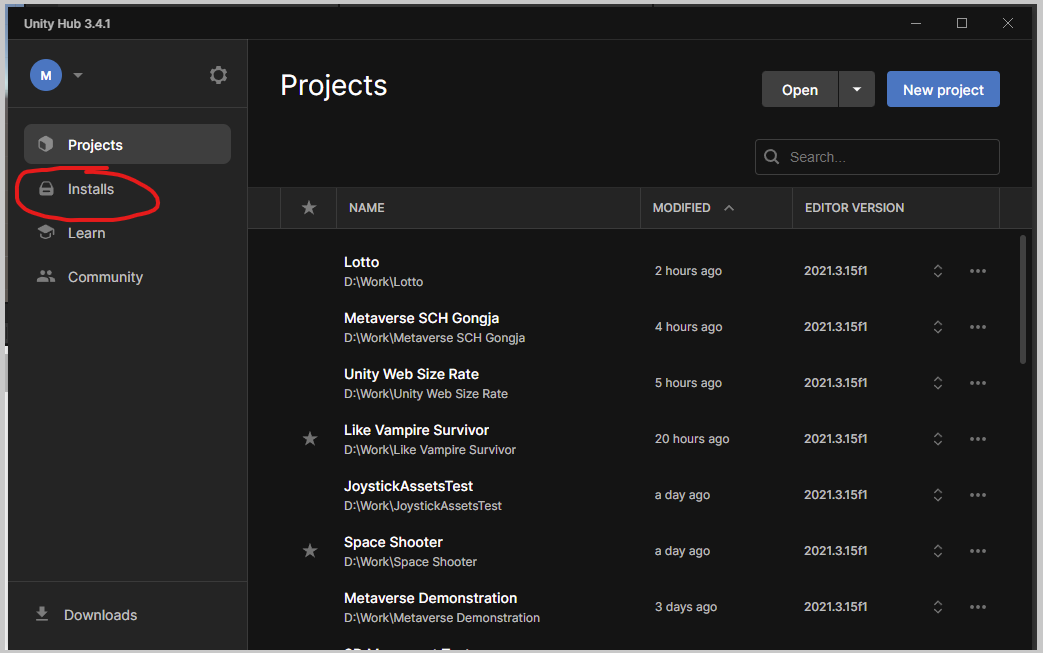
Task: Focus the project Search field
Action: tap(877, 157)
